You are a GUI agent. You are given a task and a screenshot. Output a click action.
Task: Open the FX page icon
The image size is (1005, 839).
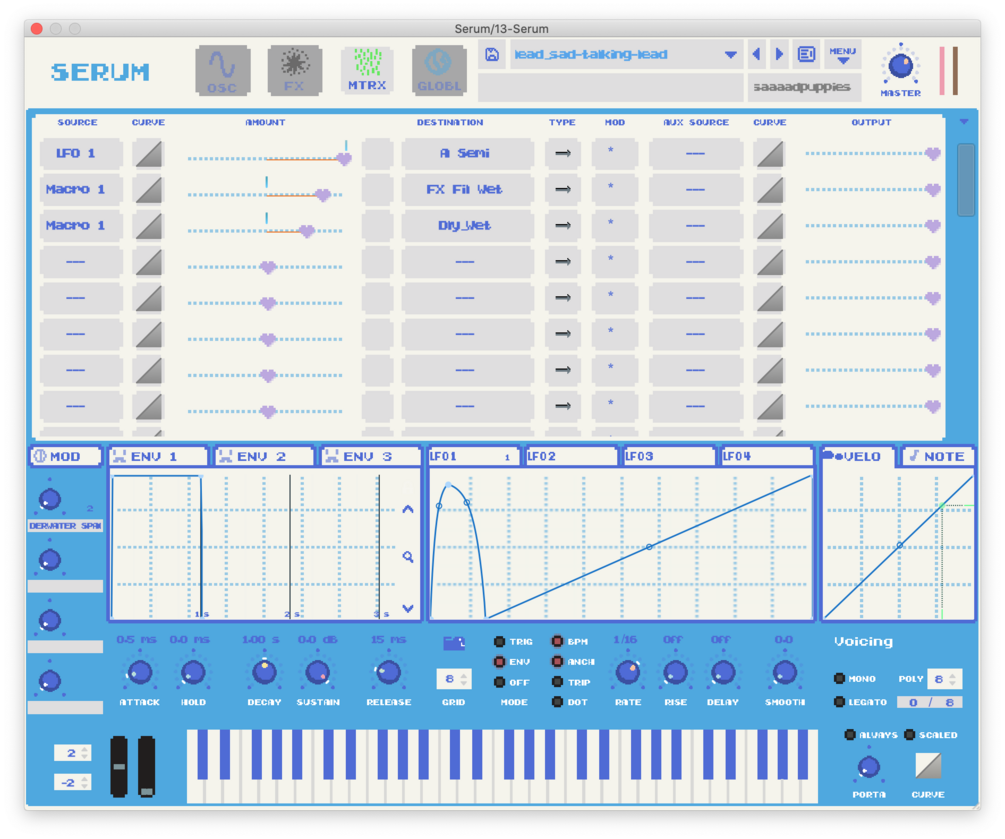pyautogui.click(x=295, y=71)
